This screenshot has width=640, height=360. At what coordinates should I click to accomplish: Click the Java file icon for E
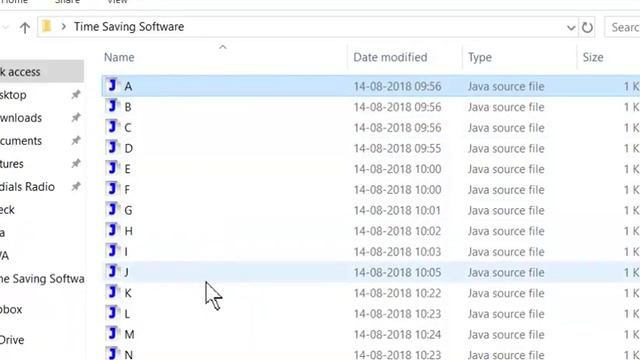[x=112, y=168]
